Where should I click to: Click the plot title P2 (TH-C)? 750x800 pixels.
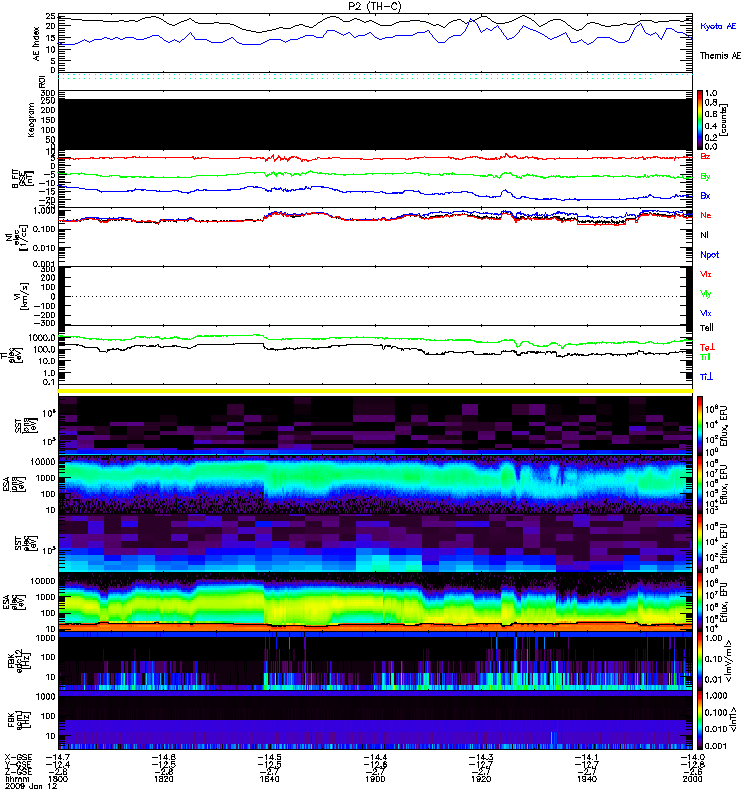click(x=374, y=6)
